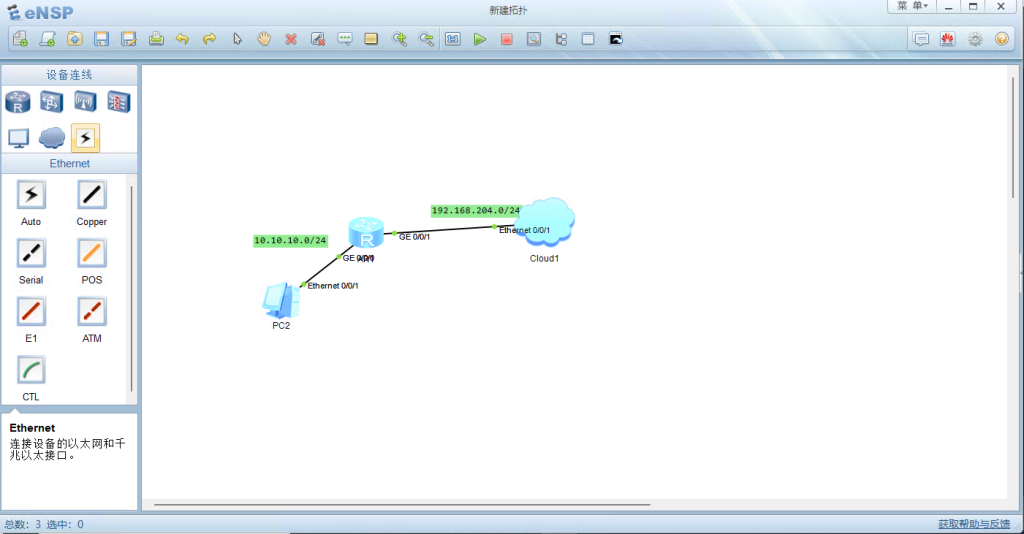
Task: Select the R router on canvas
Action: click(366, 233)
